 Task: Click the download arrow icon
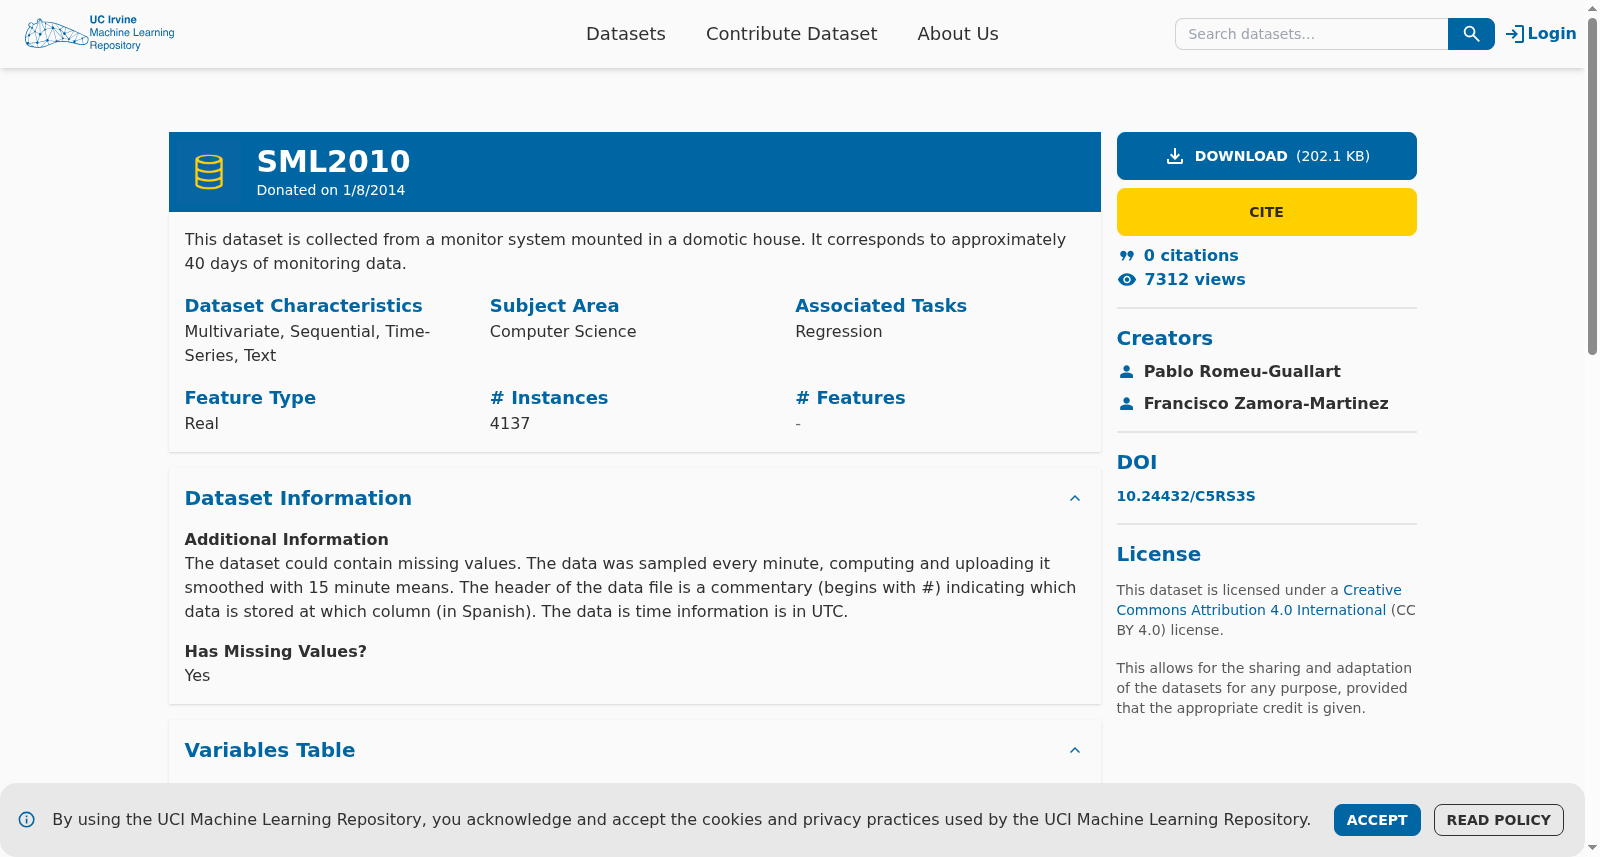[1175, 156]
